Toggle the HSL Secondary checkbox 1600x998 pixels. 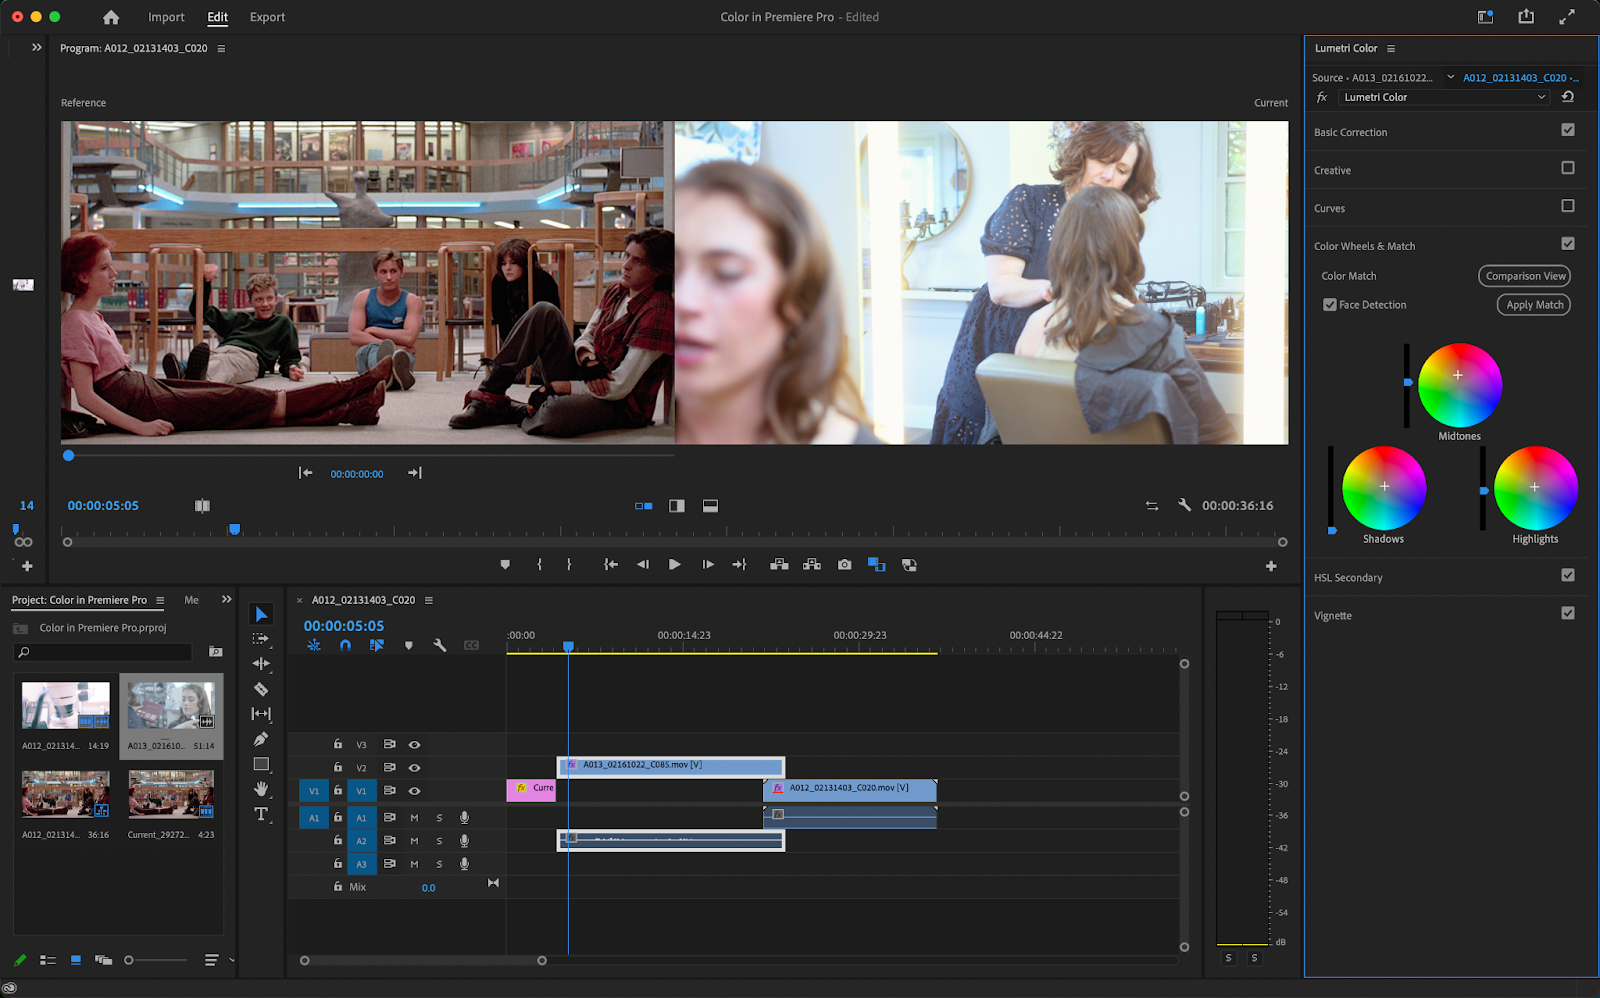[1568, 575]
